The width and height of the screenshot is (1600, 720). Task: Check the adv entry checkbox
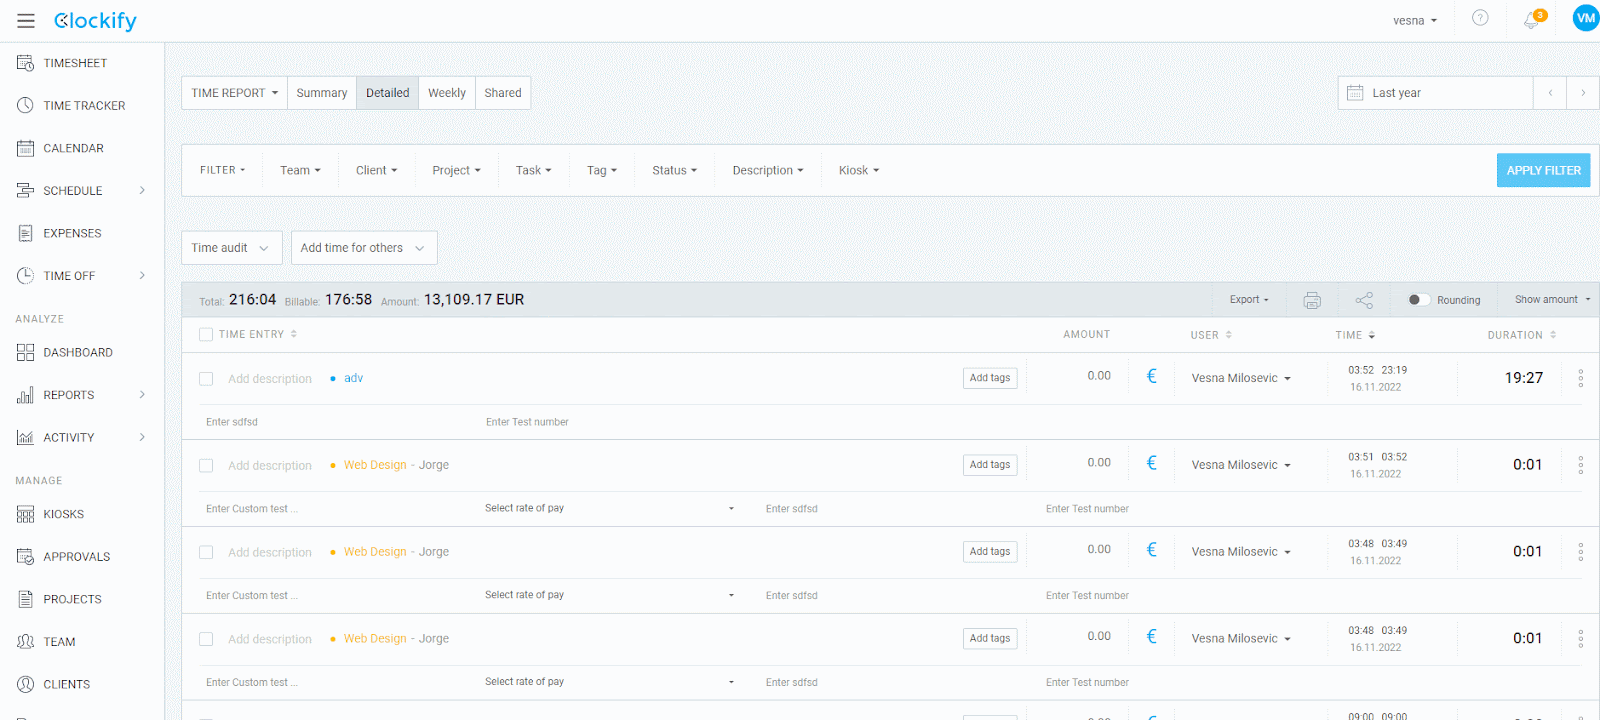click(206, 379)
